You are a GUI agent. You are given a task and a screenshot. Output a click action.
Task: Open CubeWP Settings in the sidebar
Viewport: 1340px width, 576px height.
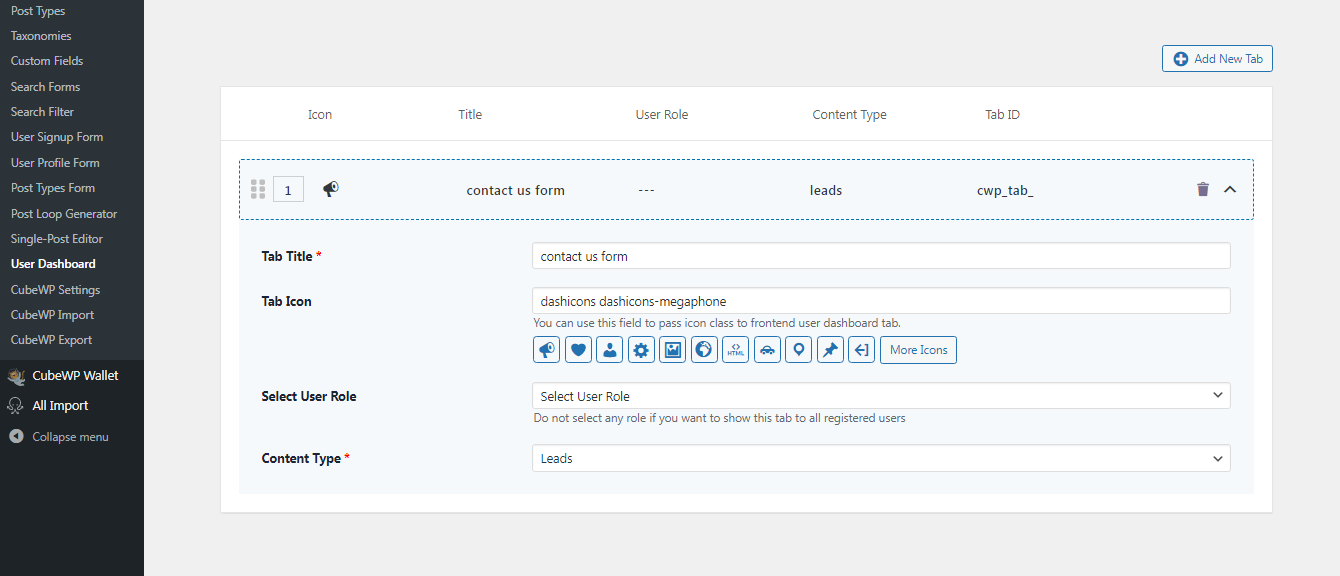click(x=55, y=290)
